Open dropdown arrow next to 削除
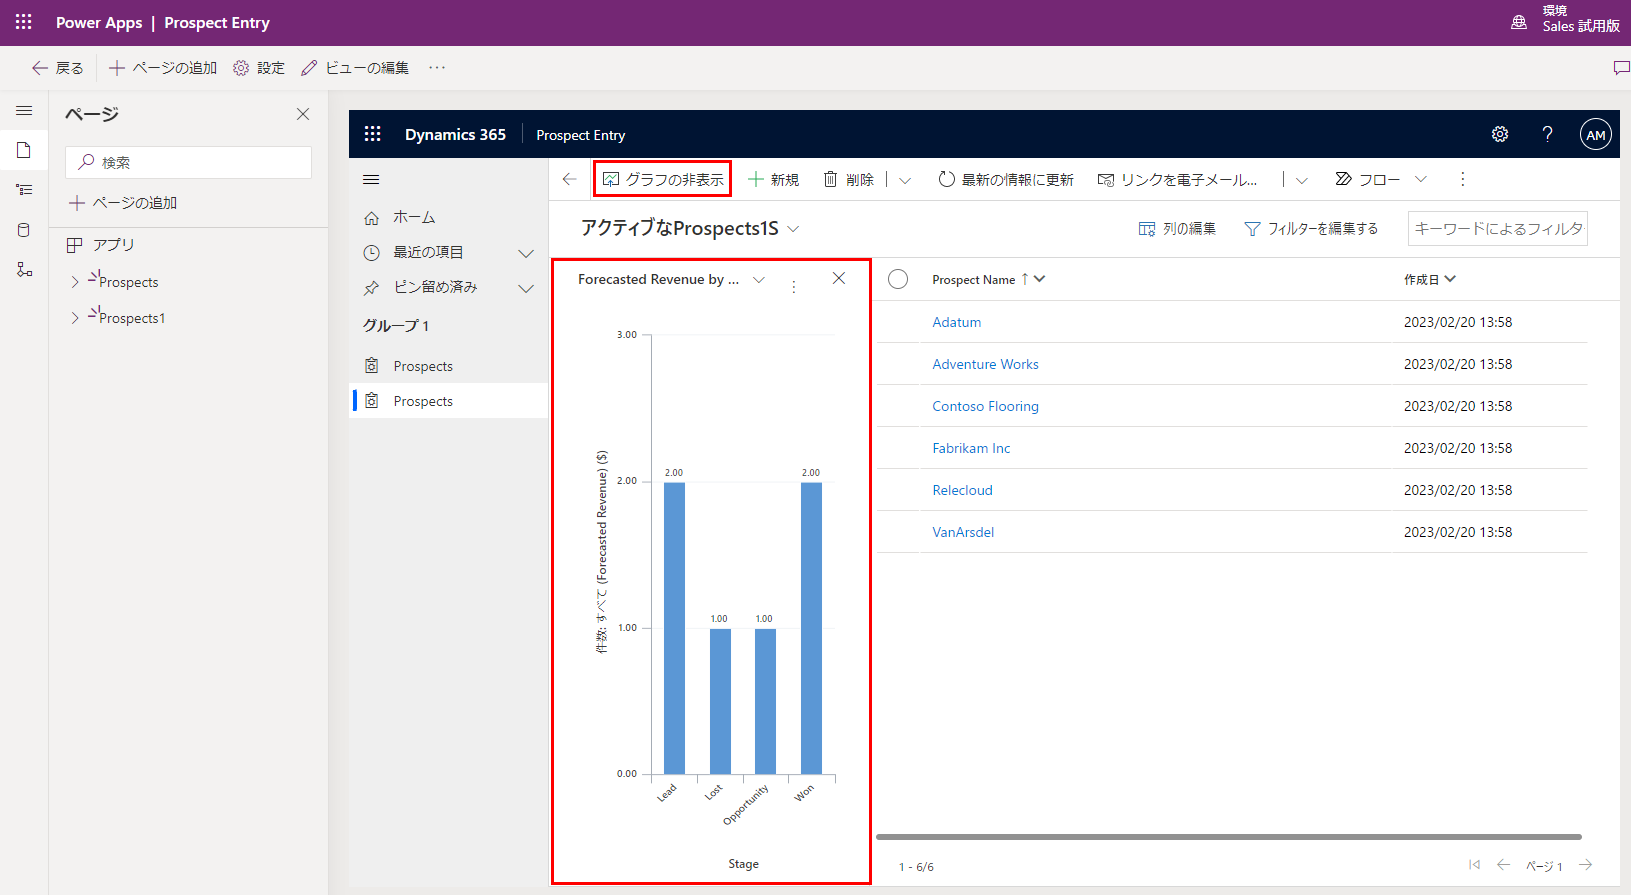 tap(905, 180)
